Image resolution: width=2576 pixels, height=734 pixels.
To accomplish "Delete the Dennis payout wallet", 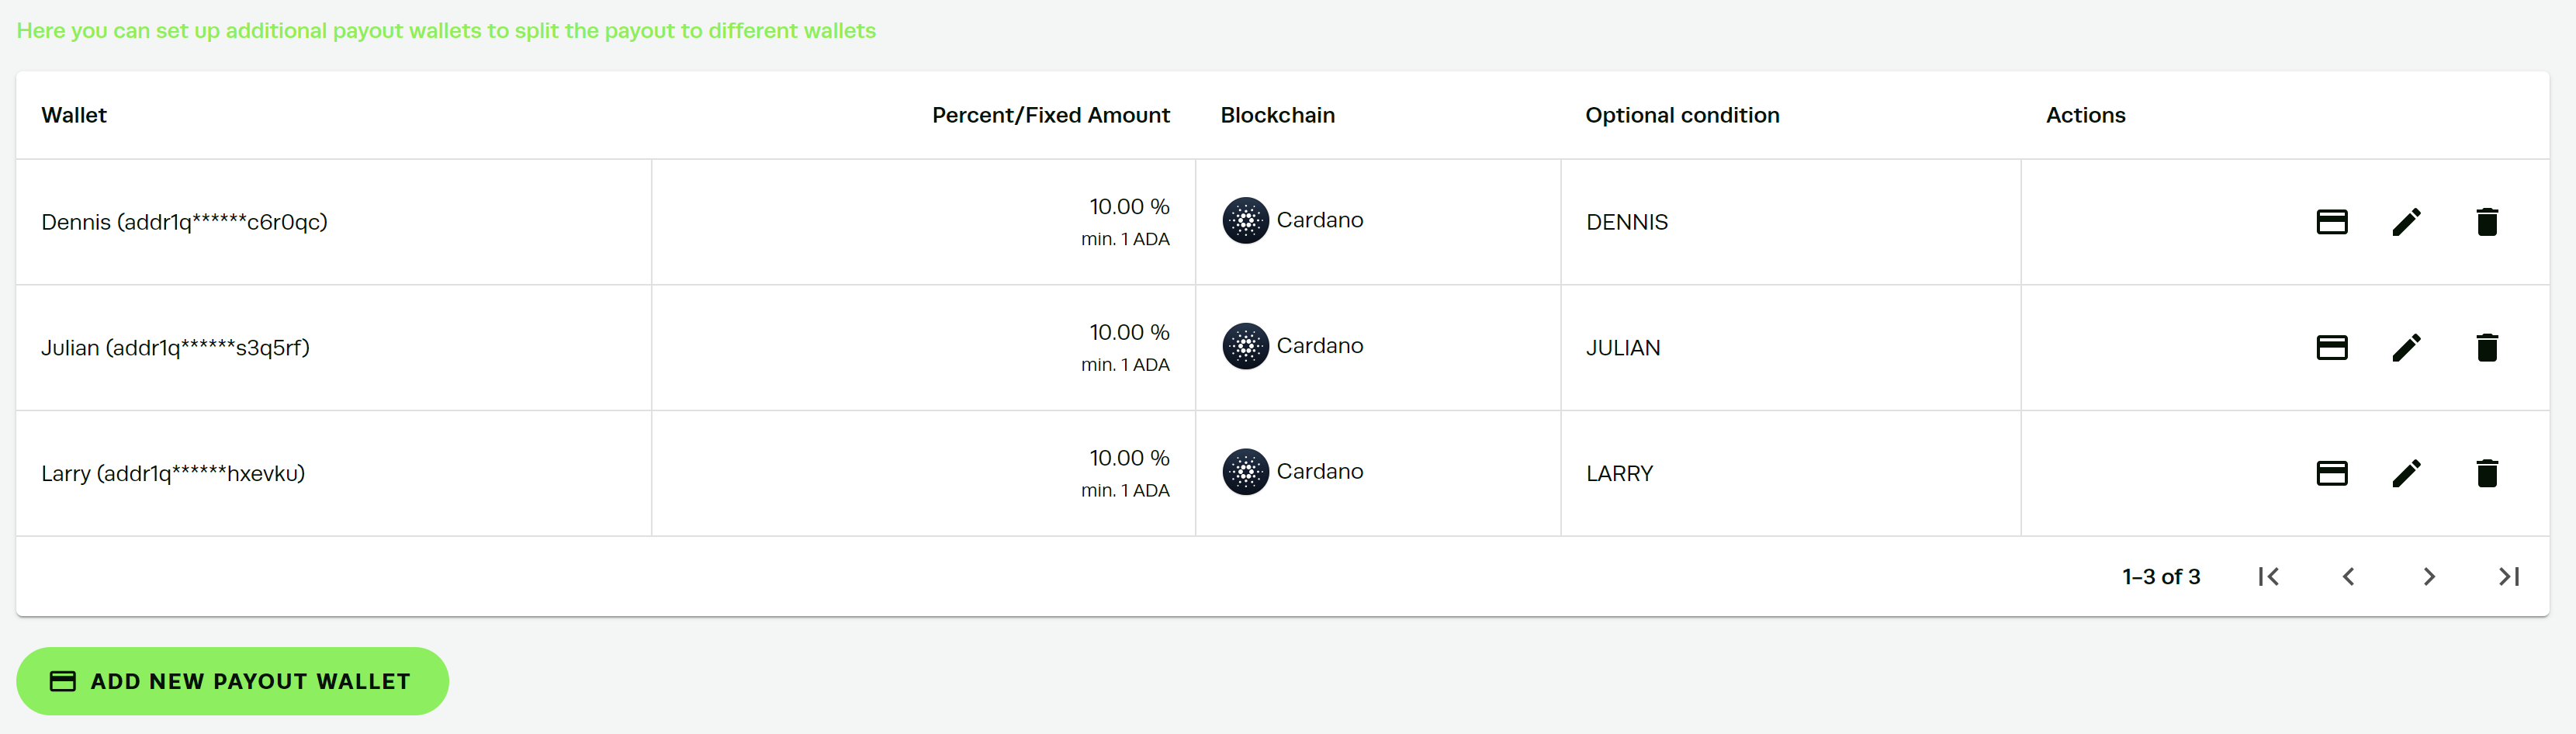I will pyautogui.click(x=2487, y=222).
